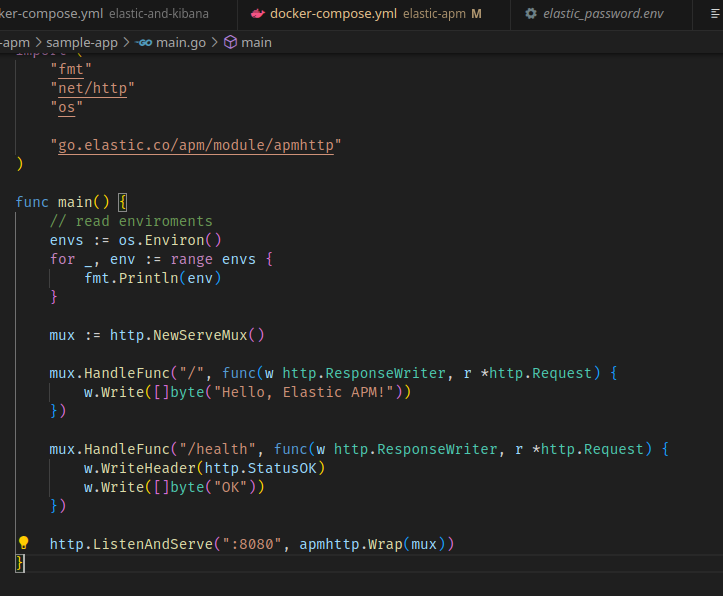723x596 pixels.
Task: Click the "// read enviroments" comment line
Action: [131, 221]
